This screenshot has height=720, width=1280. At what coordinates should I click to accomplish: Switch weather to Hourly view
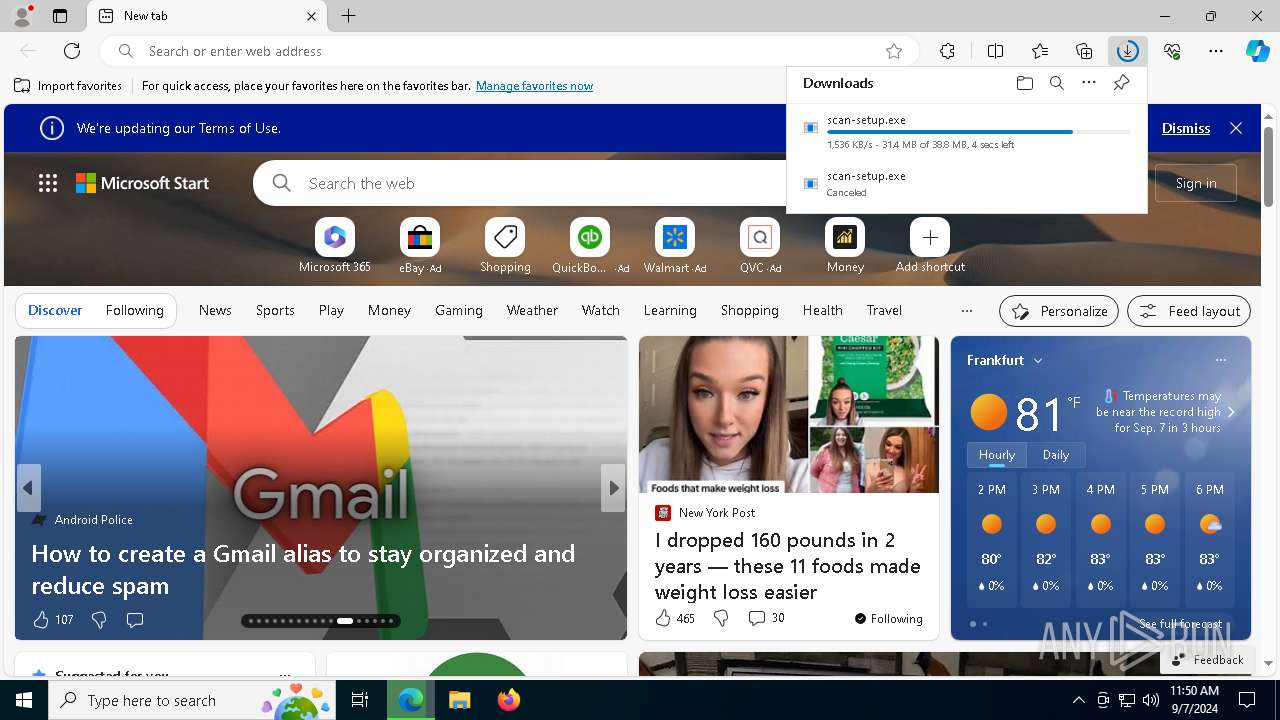coord(997,455)
